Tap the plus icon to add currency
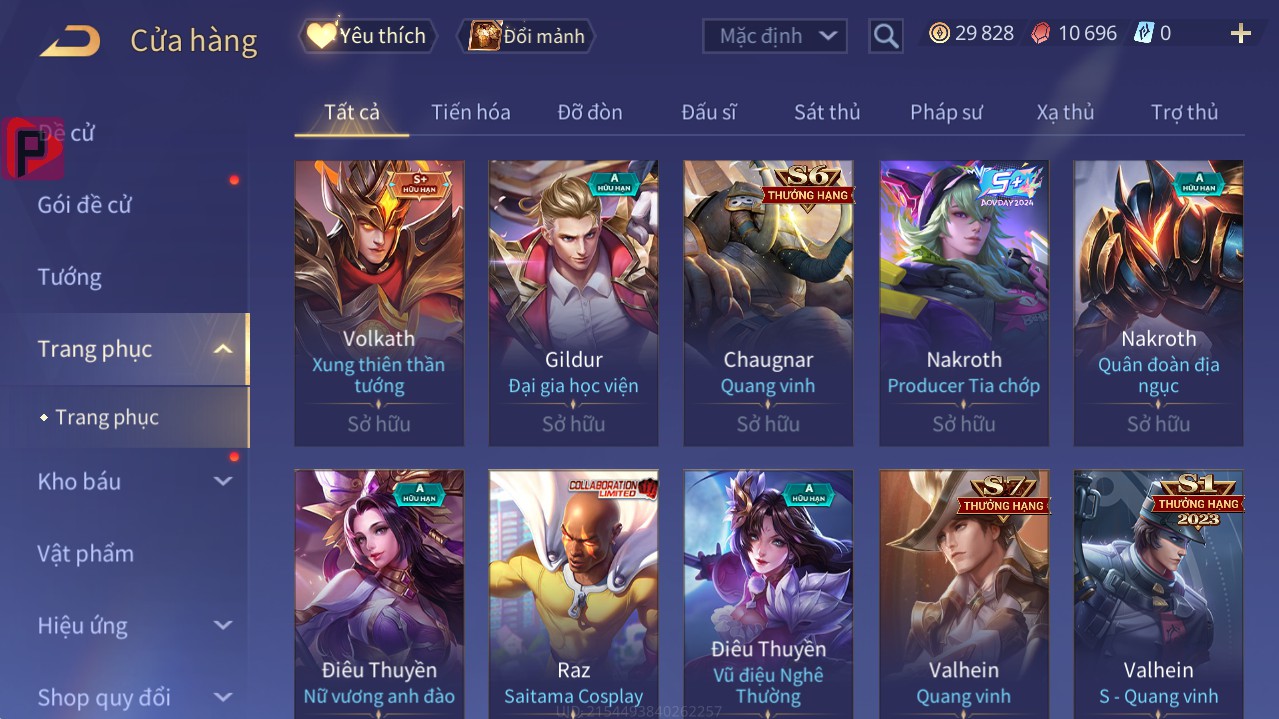This screenshot has height=719, width=1279. (1241, 34)
